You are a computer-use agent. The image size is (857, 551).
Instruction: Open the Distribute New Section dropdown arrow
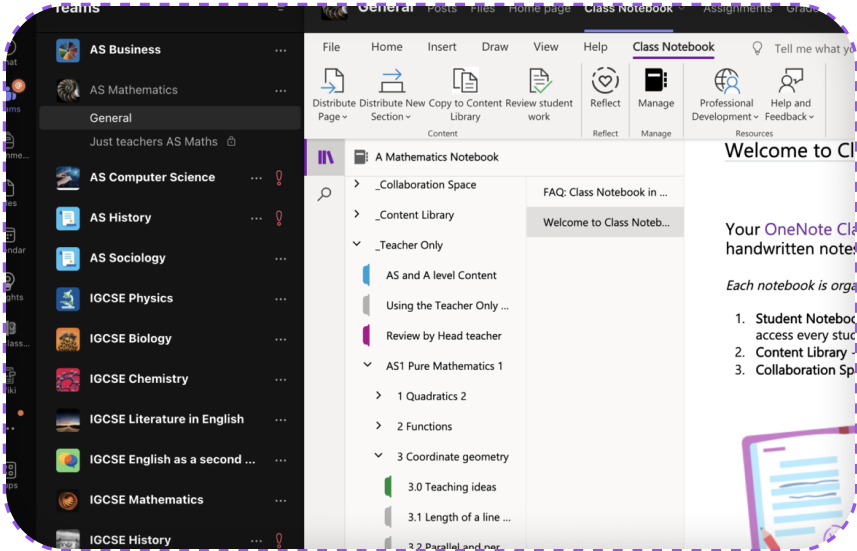408,117
